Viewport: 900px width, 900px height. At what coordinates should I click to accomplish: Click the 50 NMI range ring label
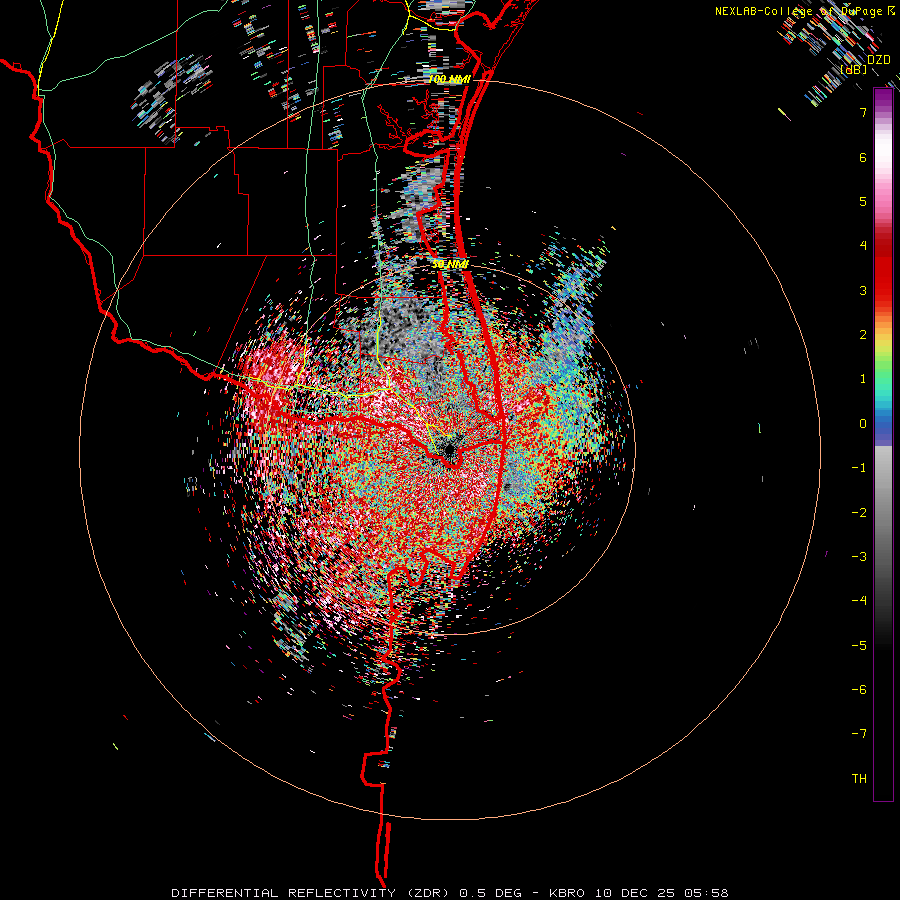[x=450, y=264]
